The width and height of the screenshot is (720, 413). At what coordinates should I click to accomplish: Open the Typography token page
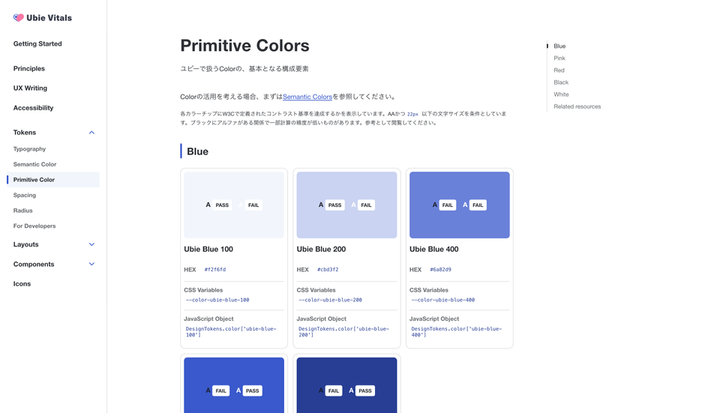pyautogui.click(x=29, y=149)
